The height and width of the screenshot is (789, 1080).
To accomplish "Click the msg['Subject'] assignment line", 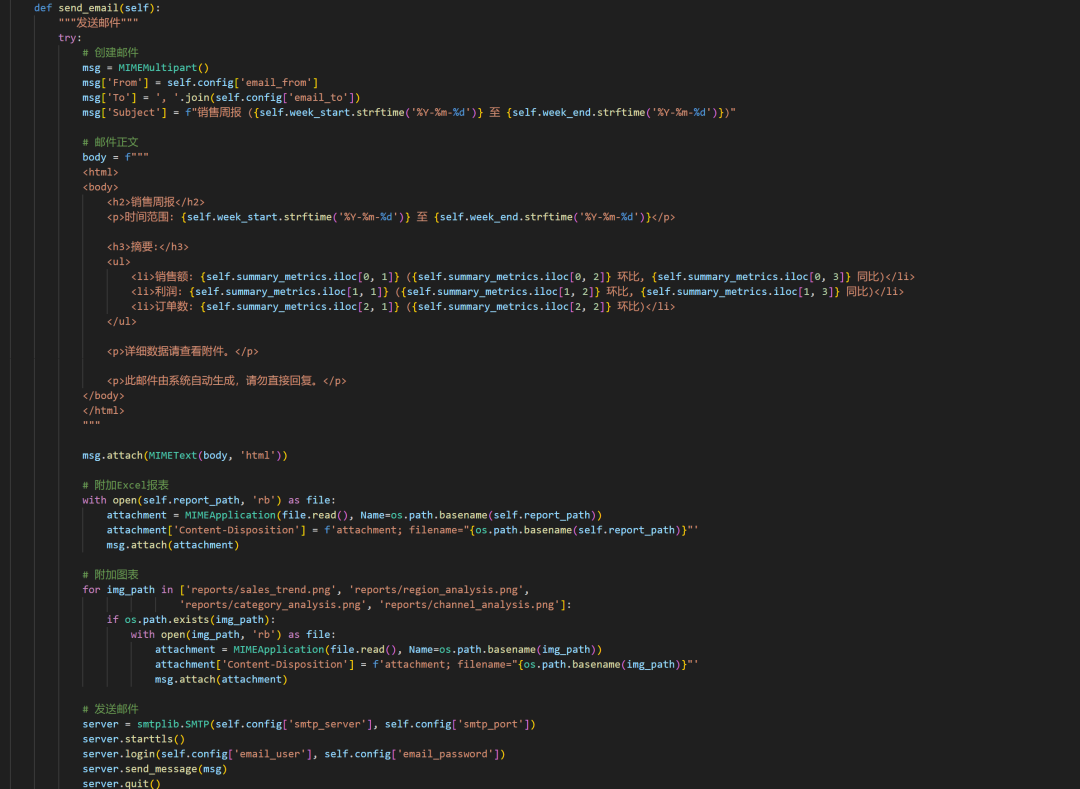I will pos(408,112).
